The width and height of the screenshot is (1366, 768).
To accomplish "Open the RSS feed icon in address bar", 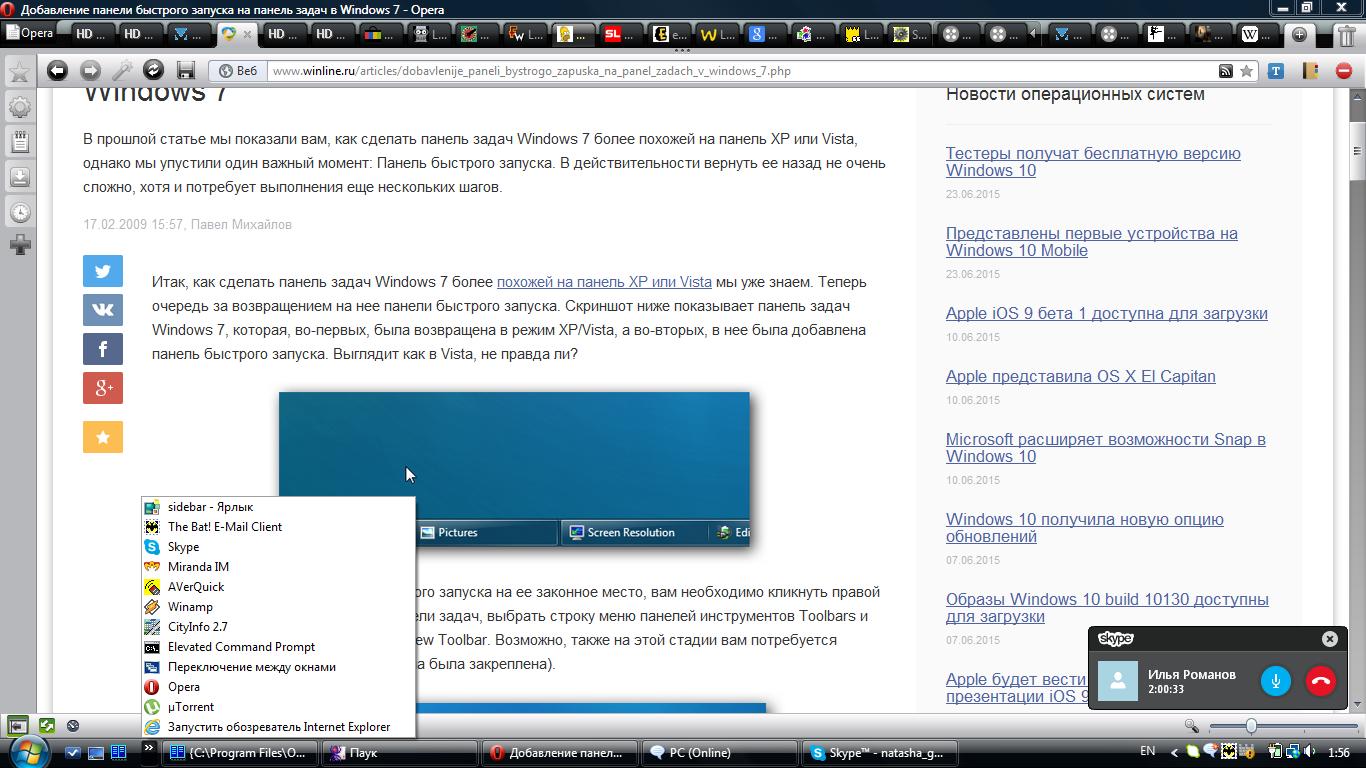I will [x=1225, y=71].
